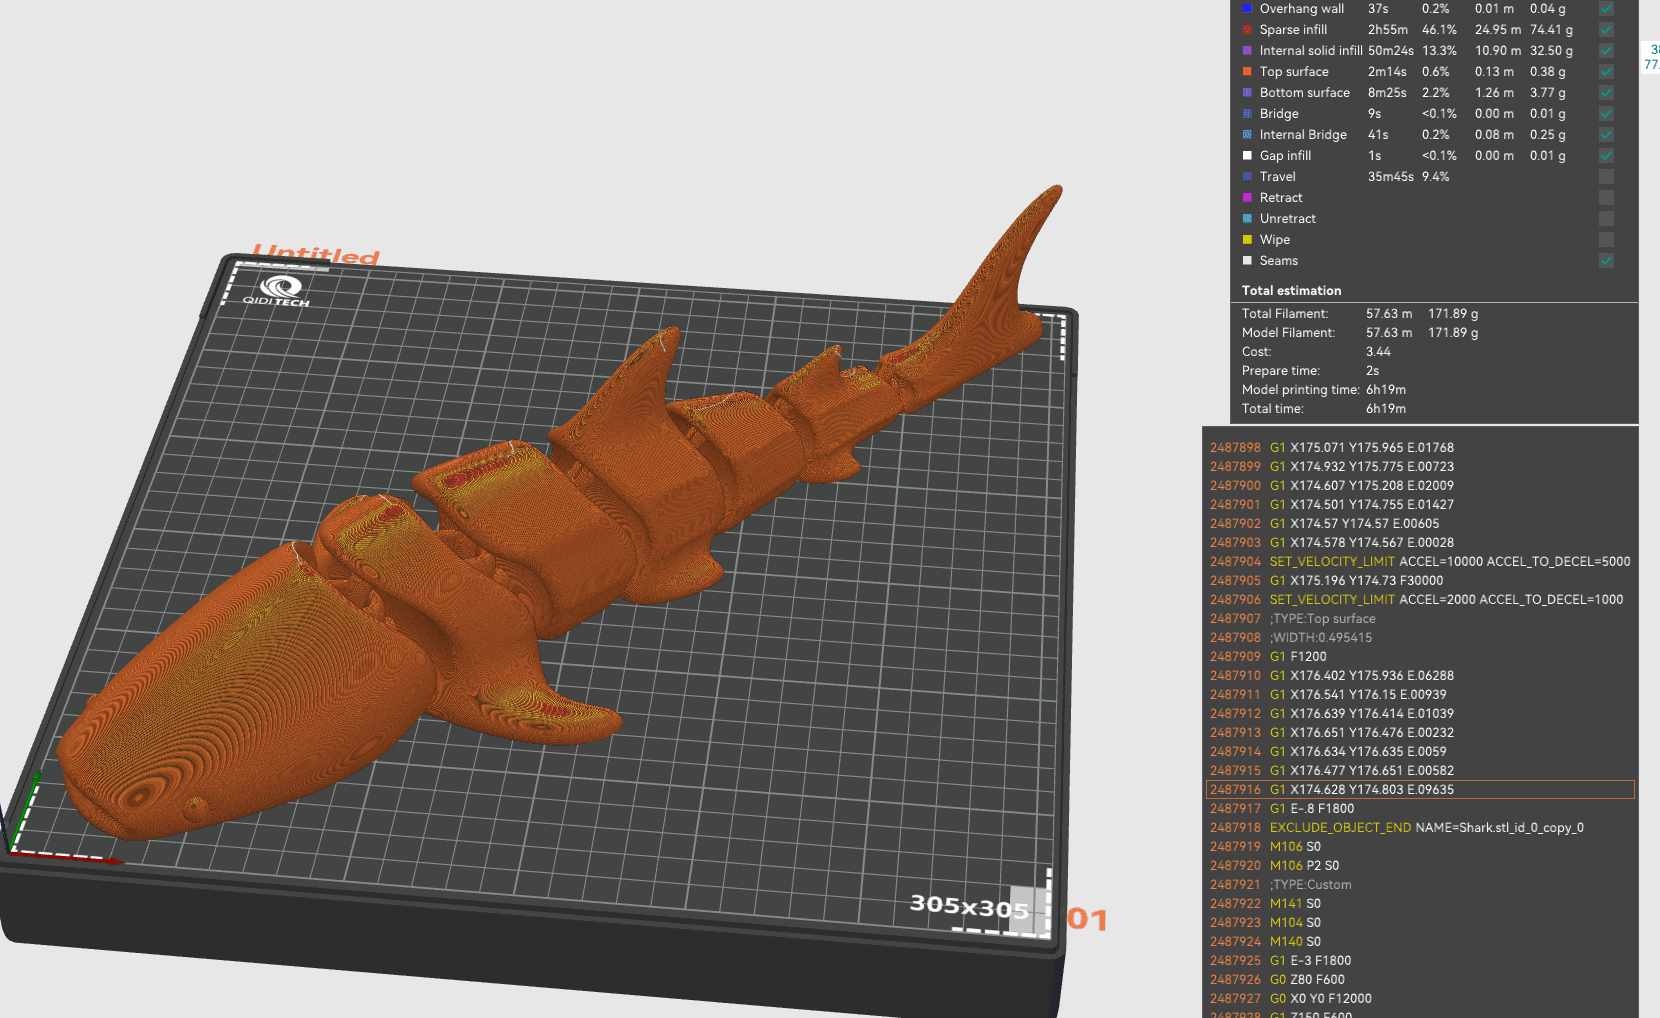
Task: Click the 'Internal solid infill' legend label
Action: click(1311, 51)
